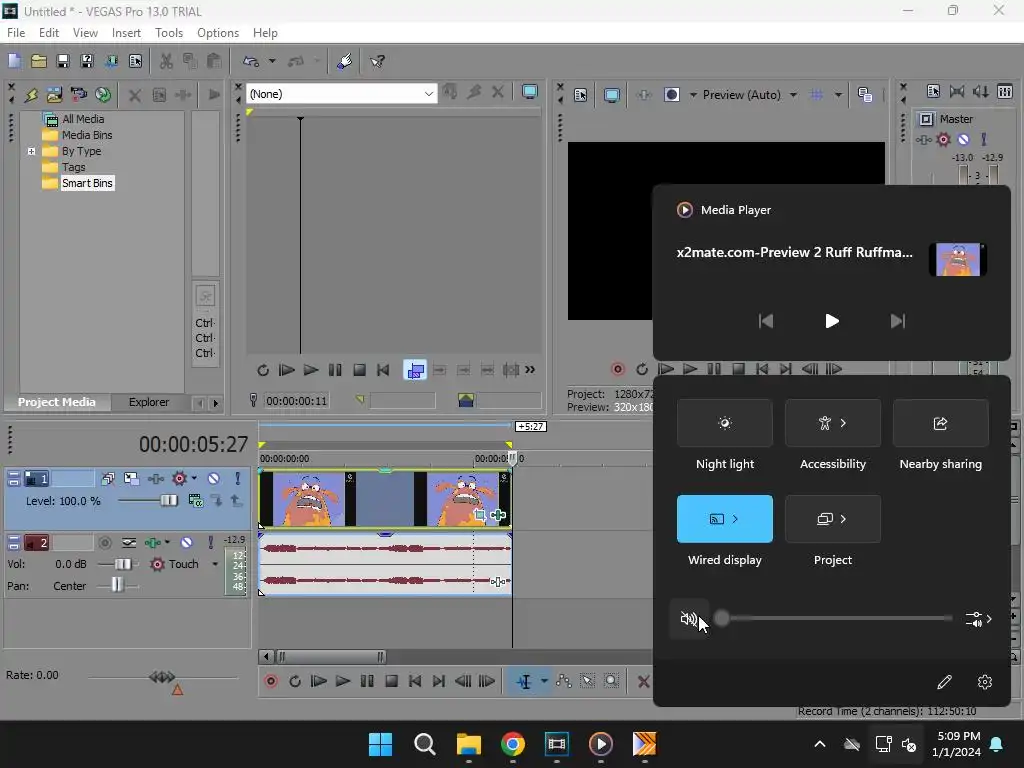The image size is (1024, 768).
Task: Click Stop in the Trimmer transport
Action: click(359, 370)
